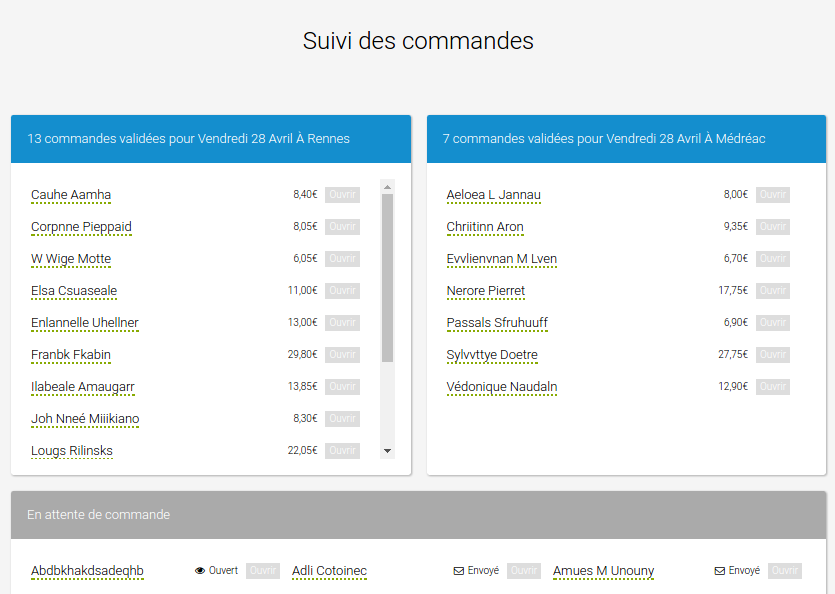Select the Elsa Csuaseale order link
This screenshot has height=594, width=835.
pos(75,291)
